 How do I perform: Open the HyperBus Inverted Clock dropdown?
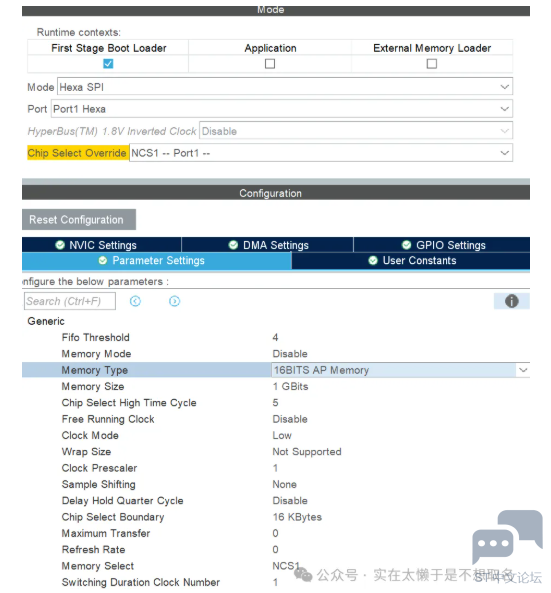click(356, 131)
